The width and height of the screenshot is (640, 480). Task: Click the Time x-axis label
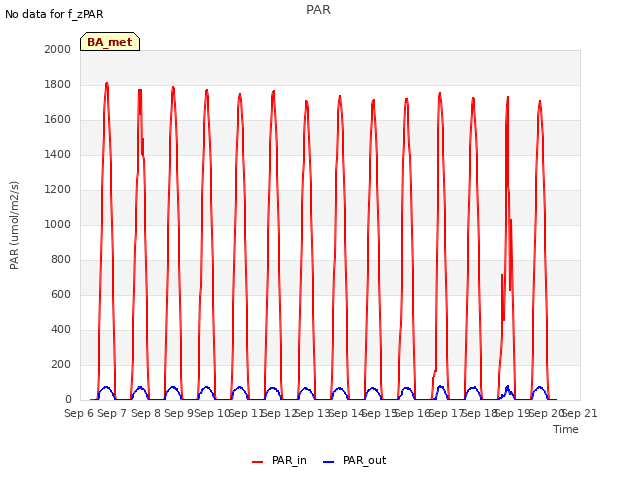(x=566, y=429)
